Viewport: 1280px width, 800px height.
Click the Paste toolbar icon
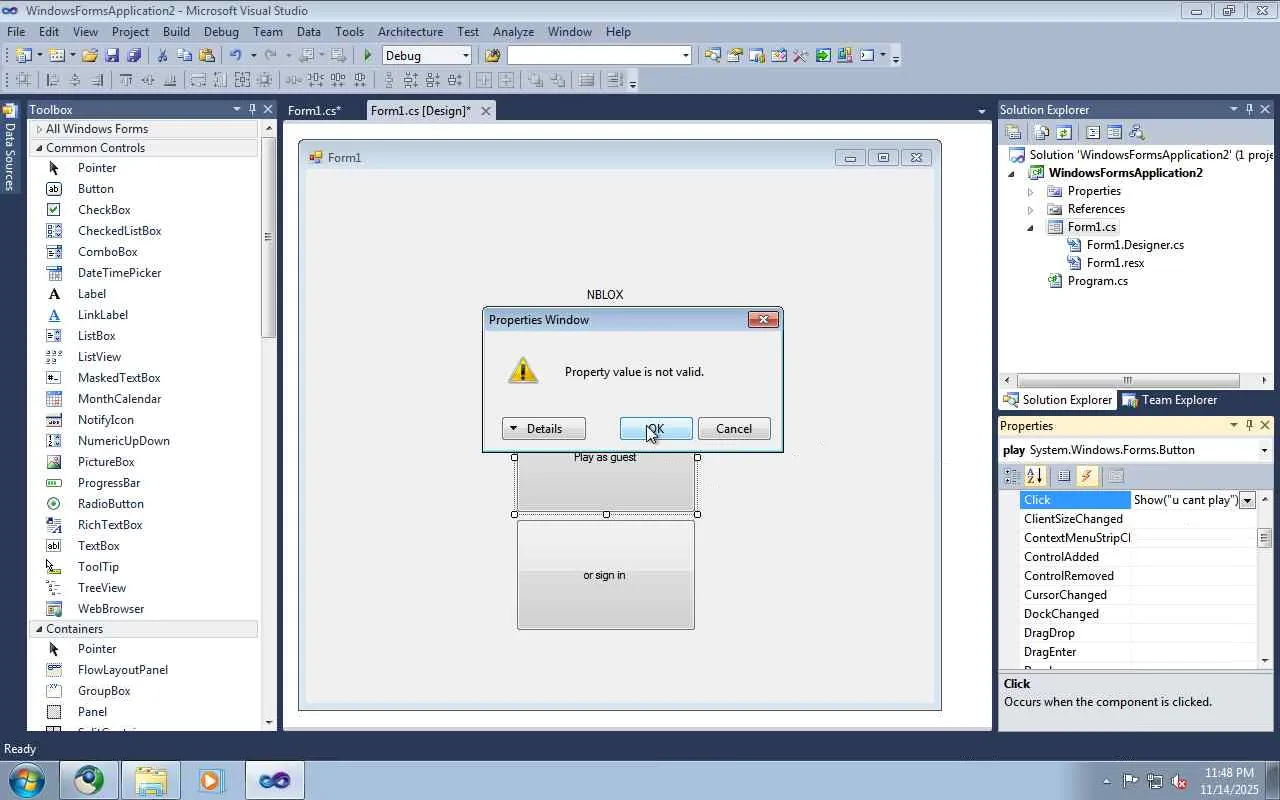pyautogui.click(x=207, y=56)
